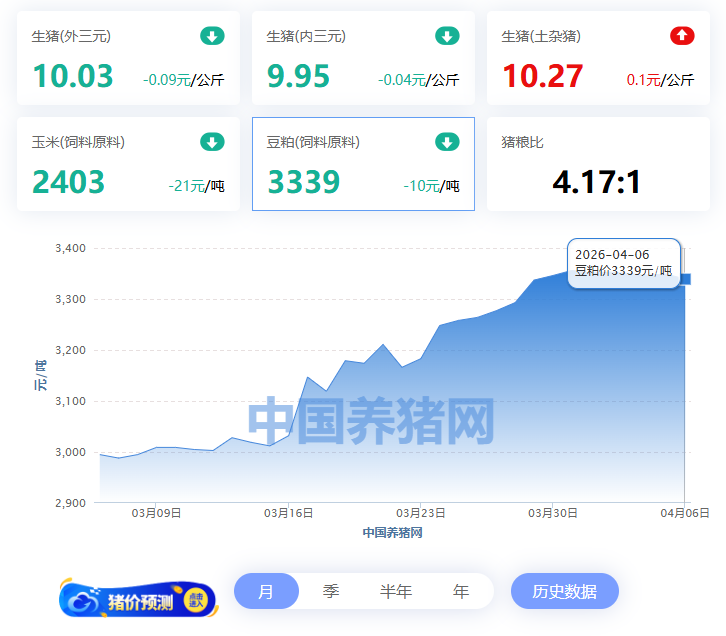
Task: Select the 玉米(饲料原料) price card
Action: click(128, 164)
